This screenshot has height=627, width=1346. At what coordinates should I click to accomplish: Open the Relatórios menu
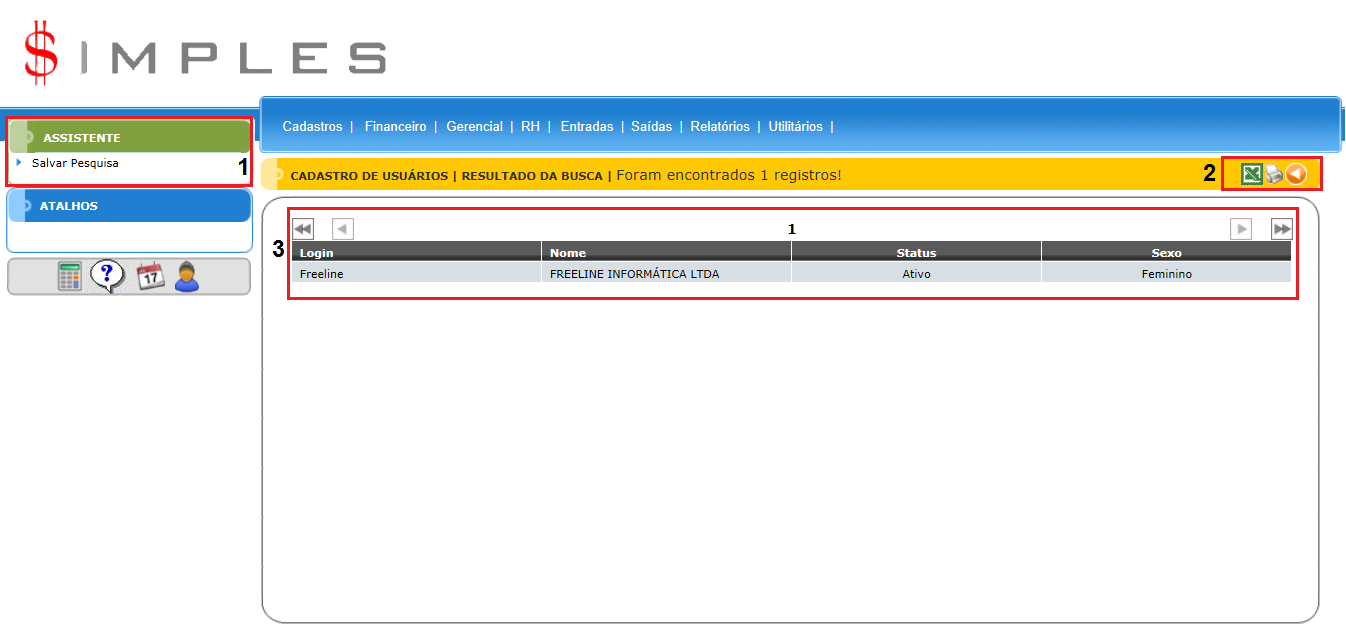(x=719, y=127)
